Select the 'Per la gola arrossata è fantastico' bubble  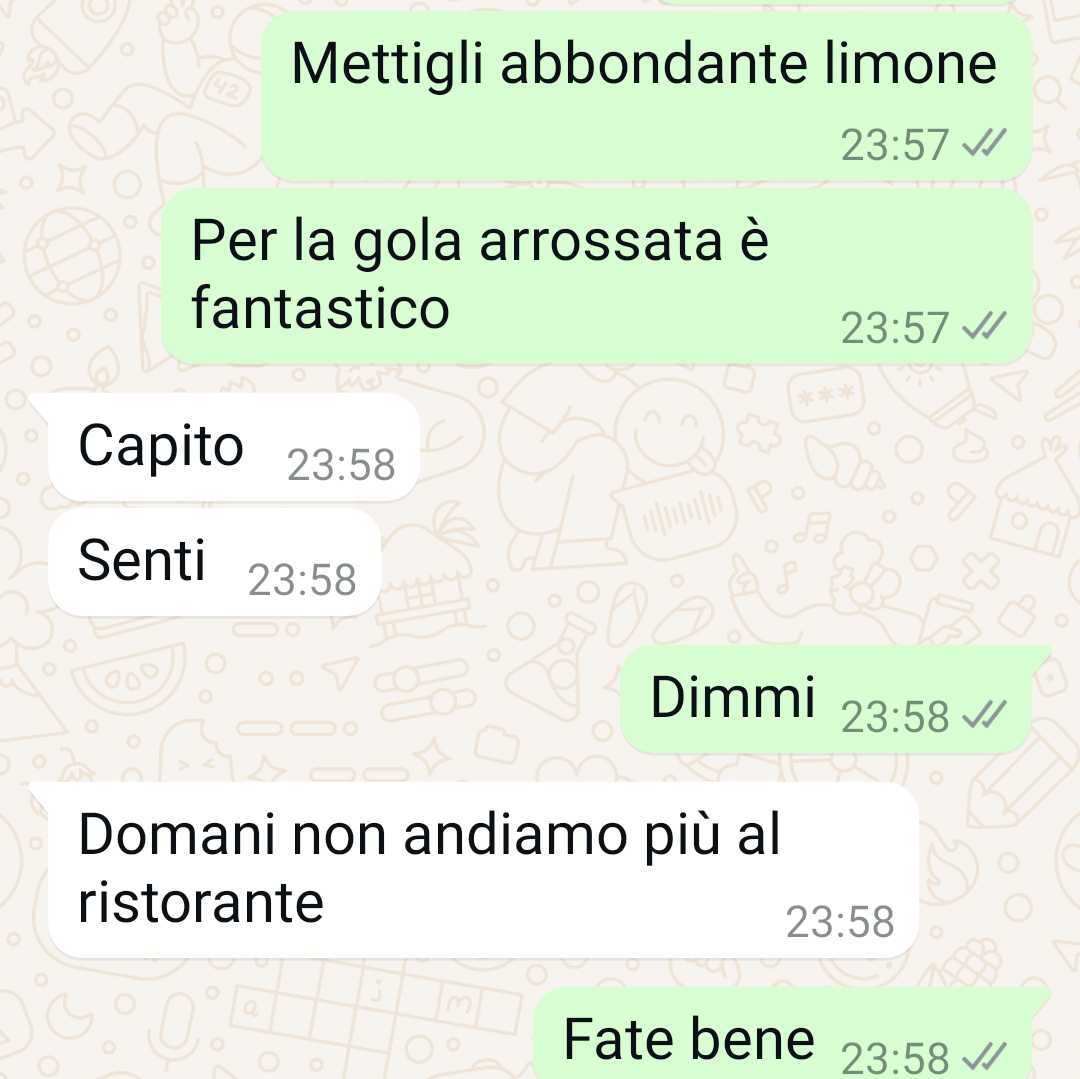click(597, 277)
